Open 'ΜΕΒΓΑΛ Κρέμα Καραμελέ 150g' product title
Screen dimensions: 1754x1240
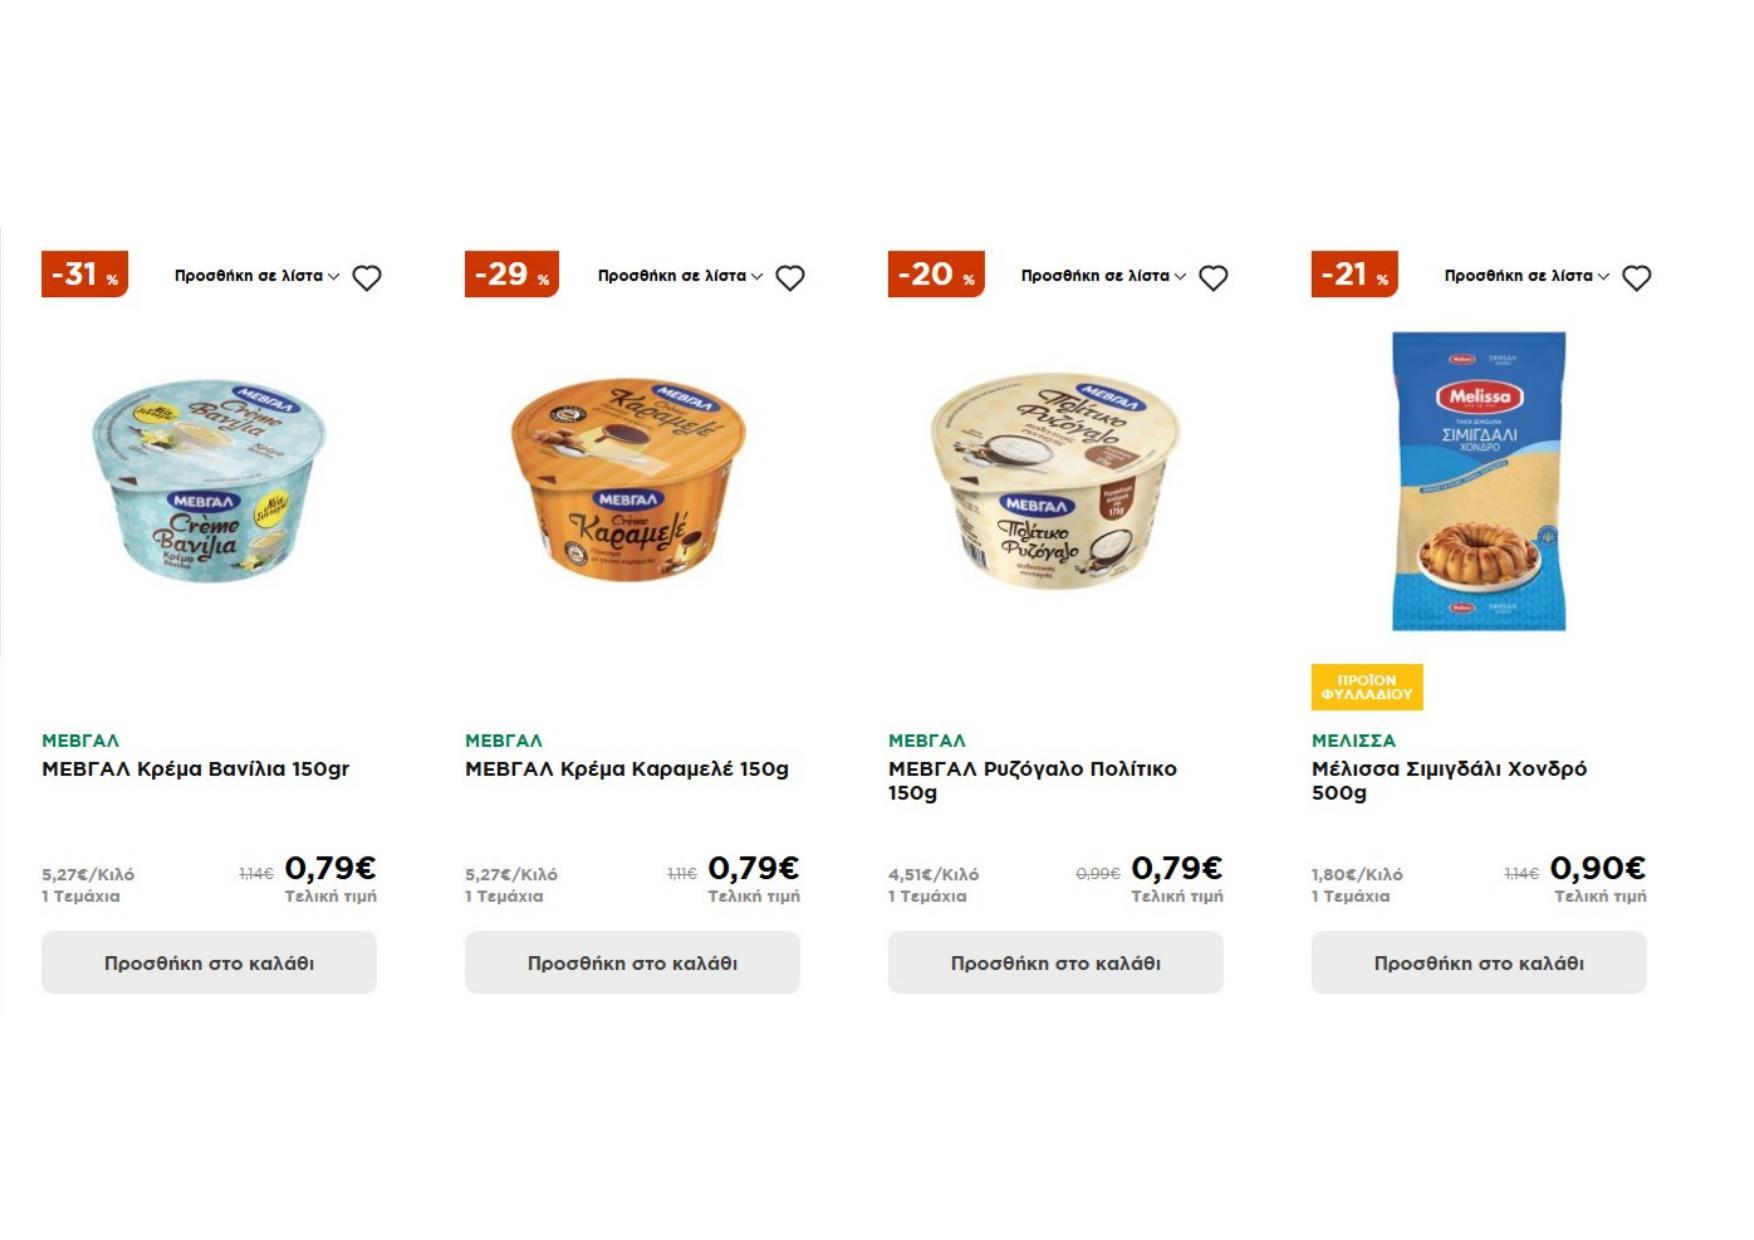tap(627, 769)
